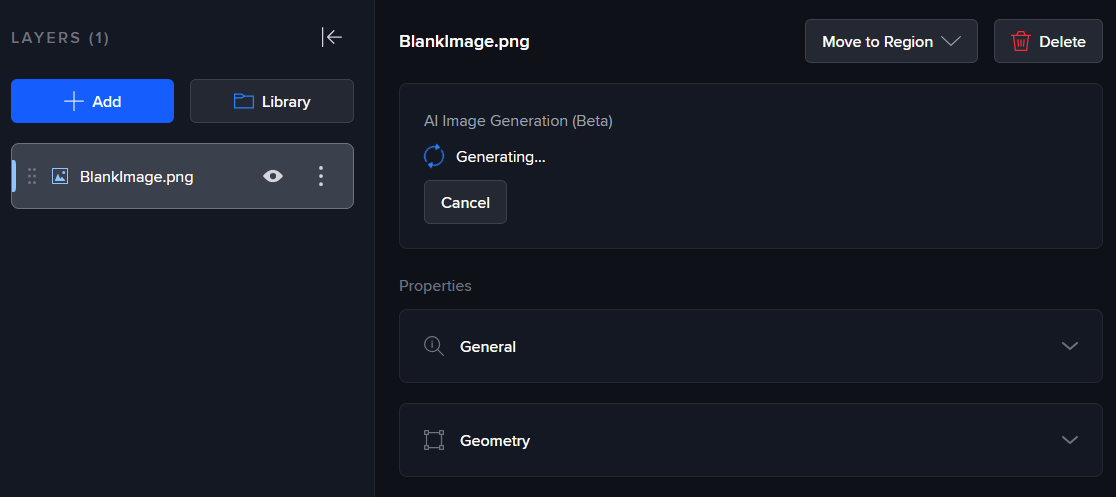Screen dimensions: 1116x497
Task: Click the image icon of BlankImage.png layer
Action: pyautogui.click(x=60, y=176)
